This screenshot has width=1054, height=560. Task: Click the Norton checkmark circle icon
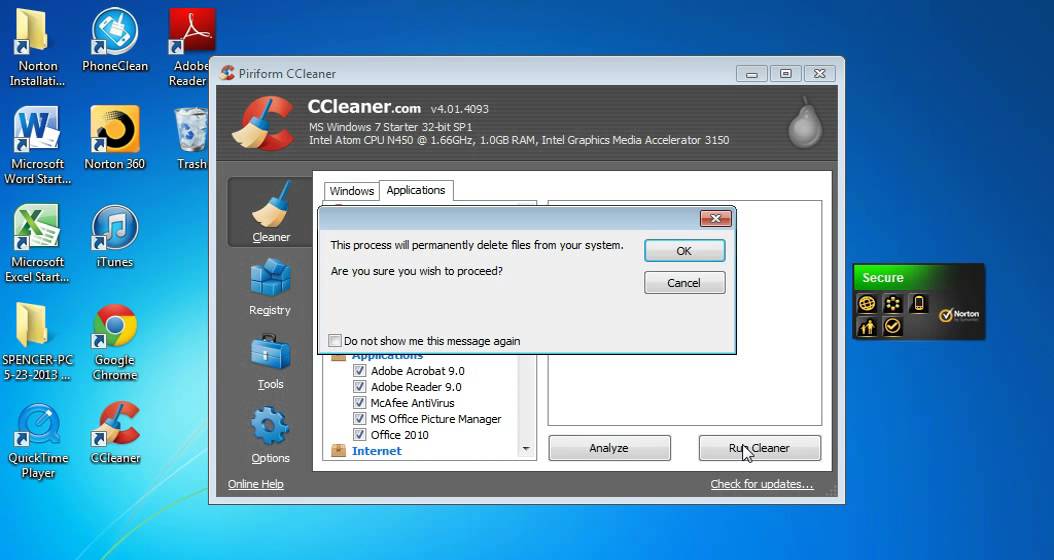click(893, 327)
